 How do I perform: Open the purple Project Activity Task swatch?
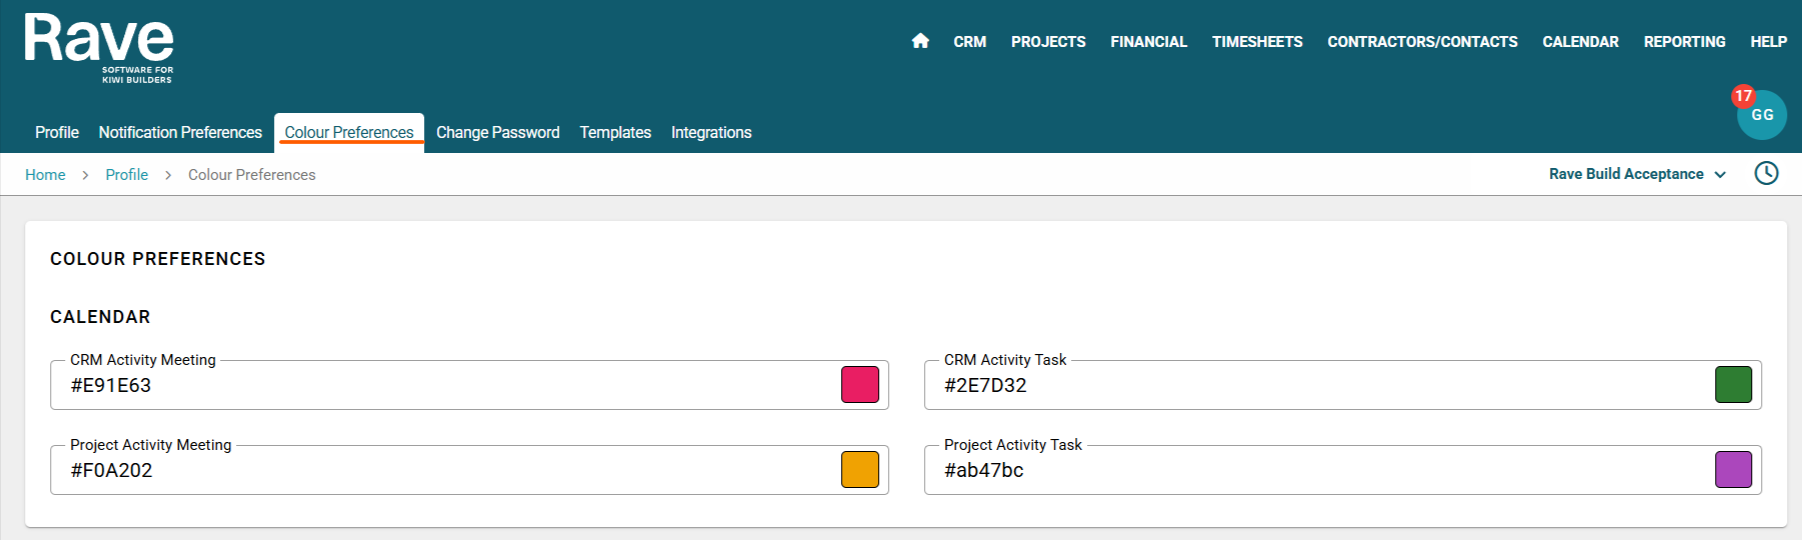point(1733,470)
